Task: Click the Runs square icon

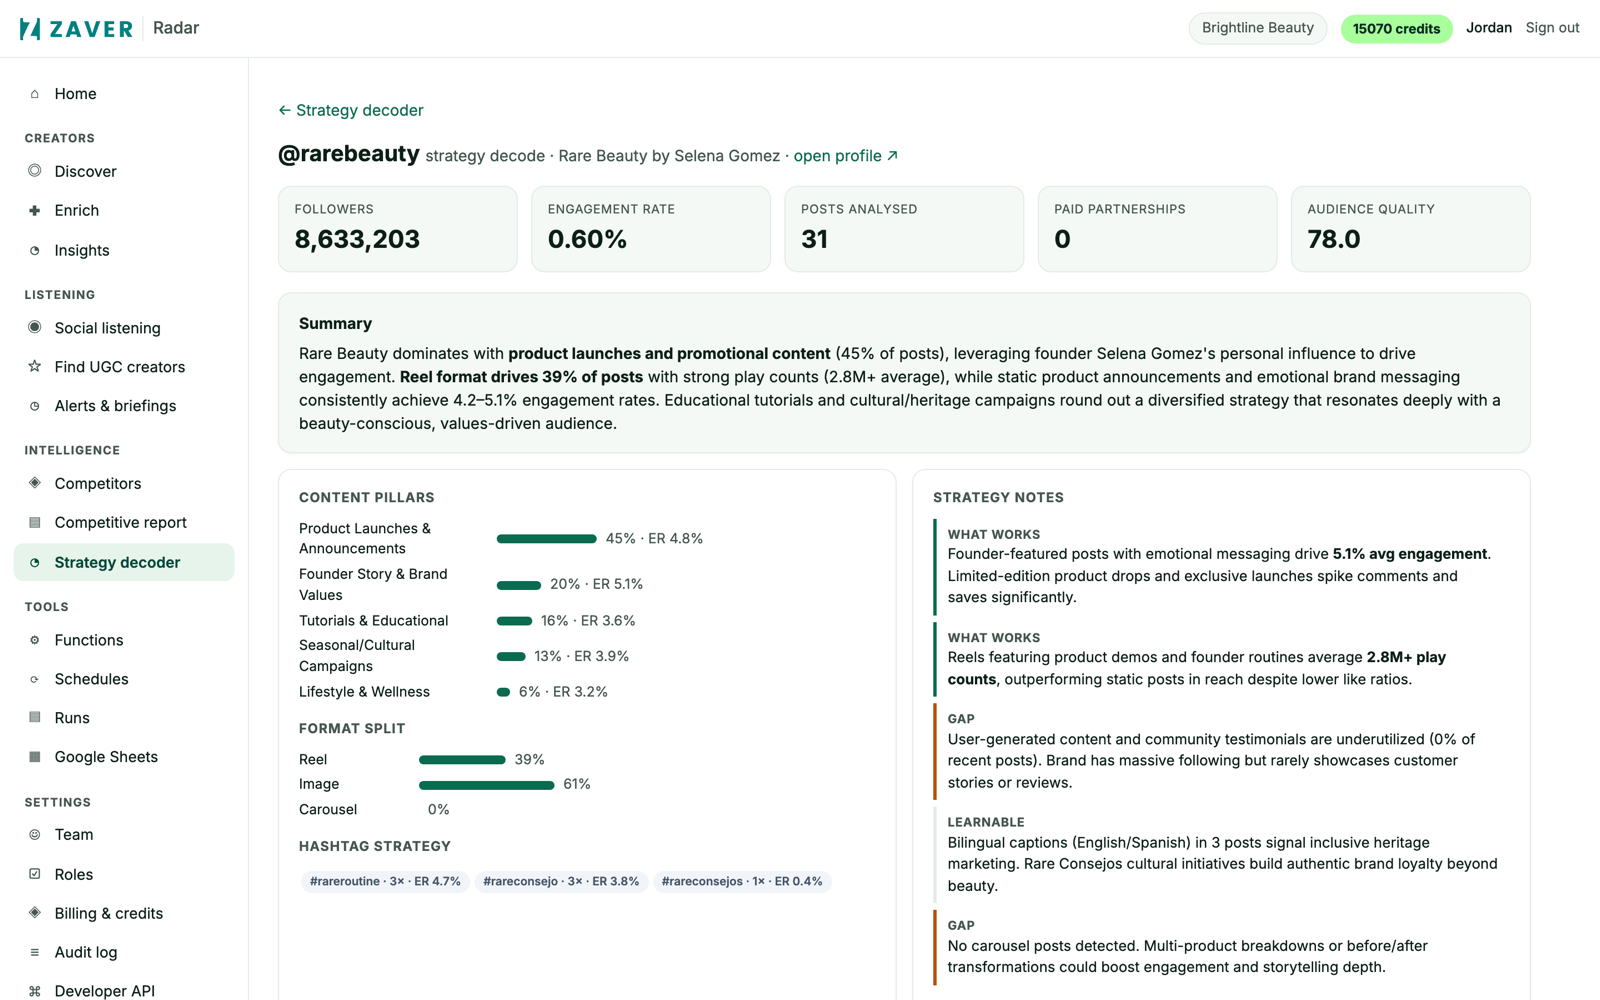Action: (x=35, y=718)
